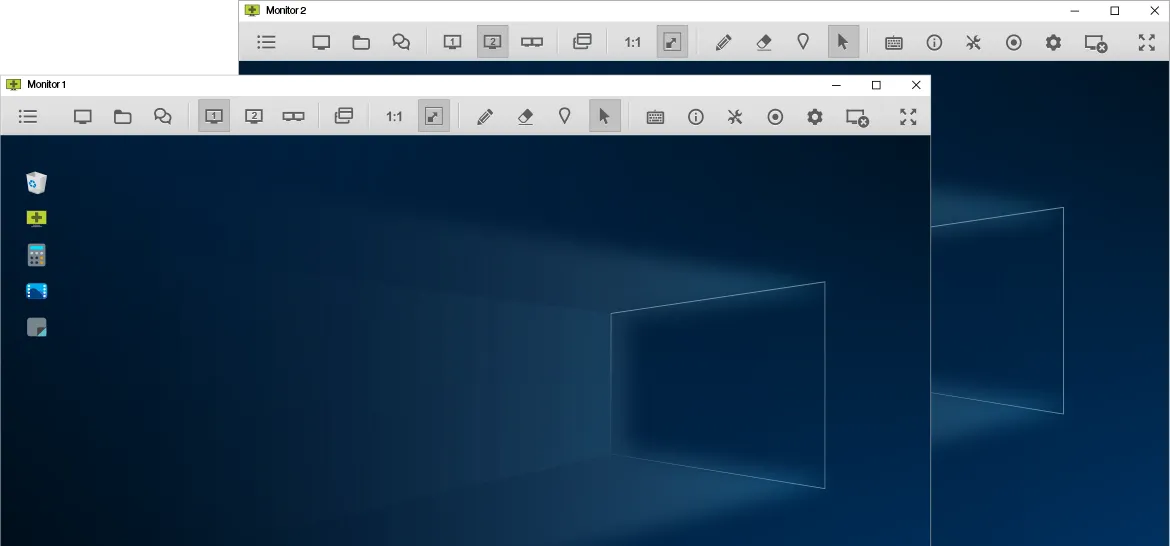Open the keyboard icon in Monitor 2
The height and width of the screenshot is (546, 1170).
click(x=894, y=43)
